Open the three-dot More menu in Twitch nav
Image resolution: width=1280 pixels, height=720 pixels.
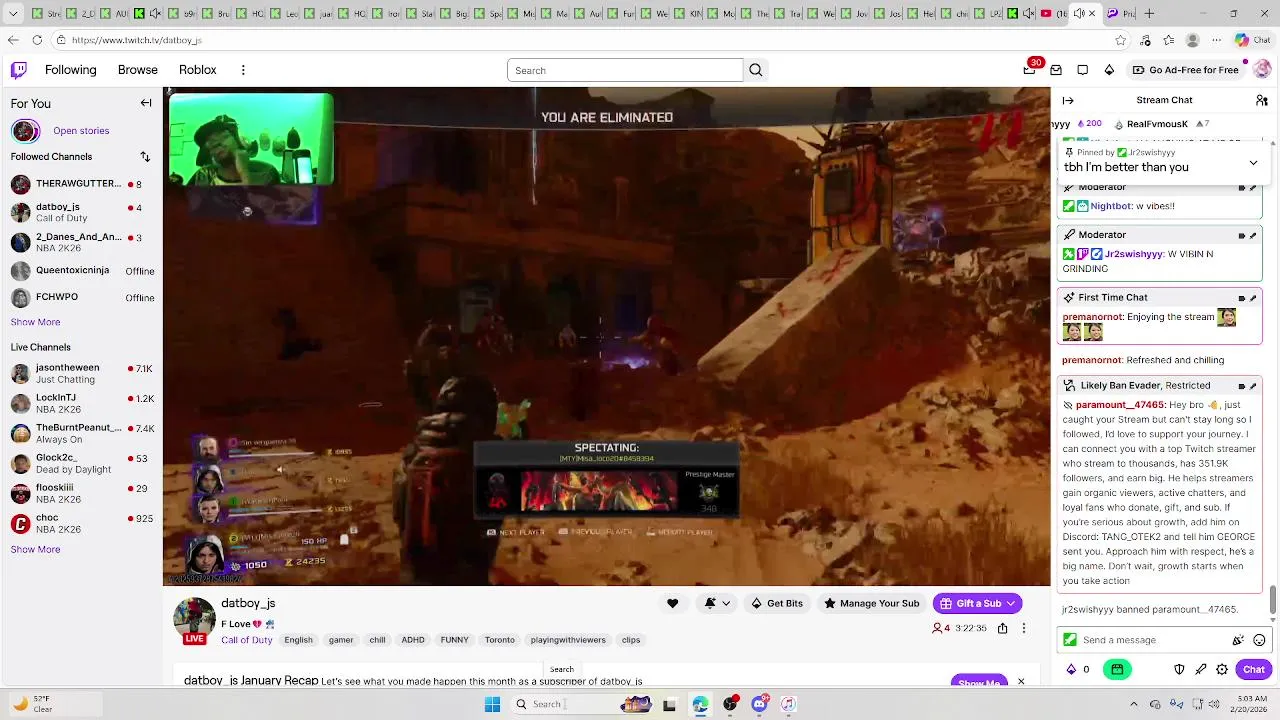click(x=243, y=70)
